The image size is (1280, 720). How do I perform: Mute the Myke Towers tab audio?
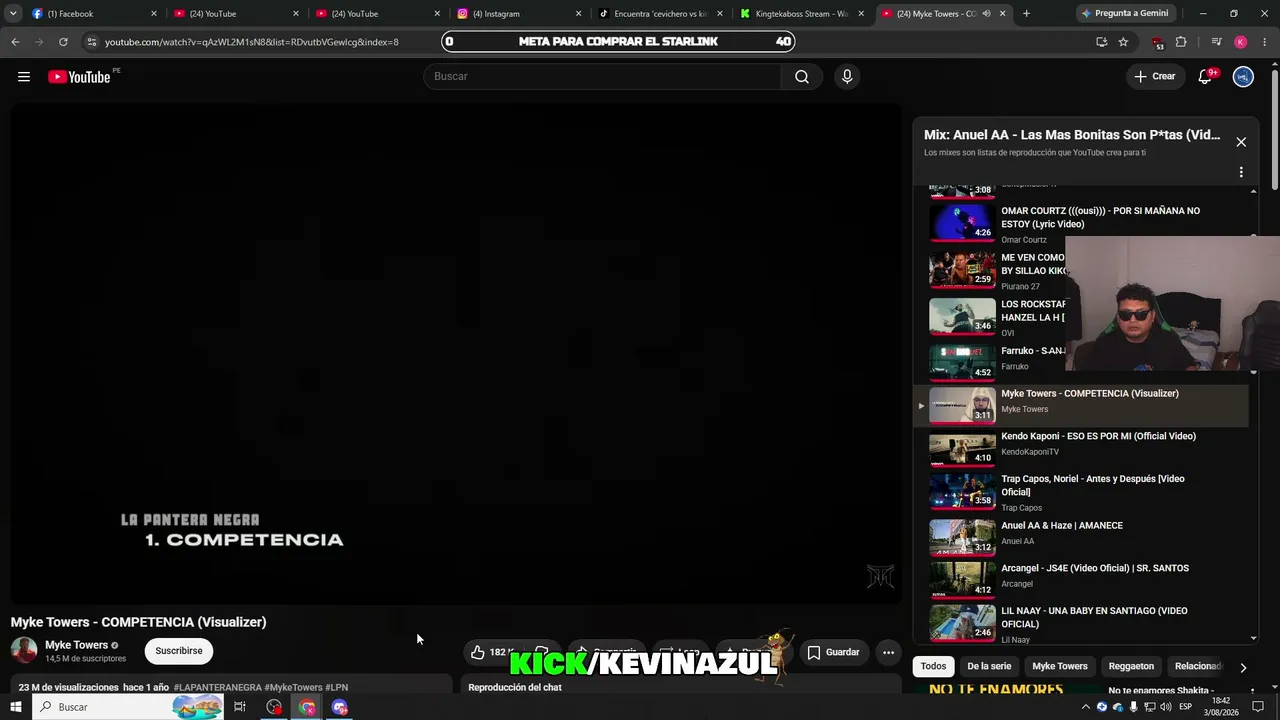[987, 14]
